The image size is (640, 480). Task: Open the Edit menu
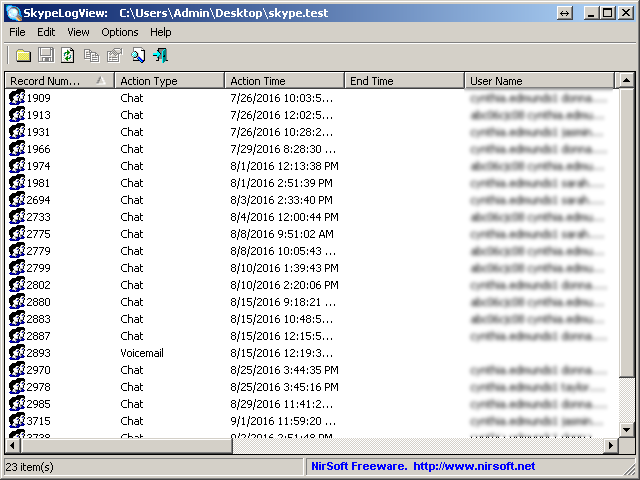(46, 32)
